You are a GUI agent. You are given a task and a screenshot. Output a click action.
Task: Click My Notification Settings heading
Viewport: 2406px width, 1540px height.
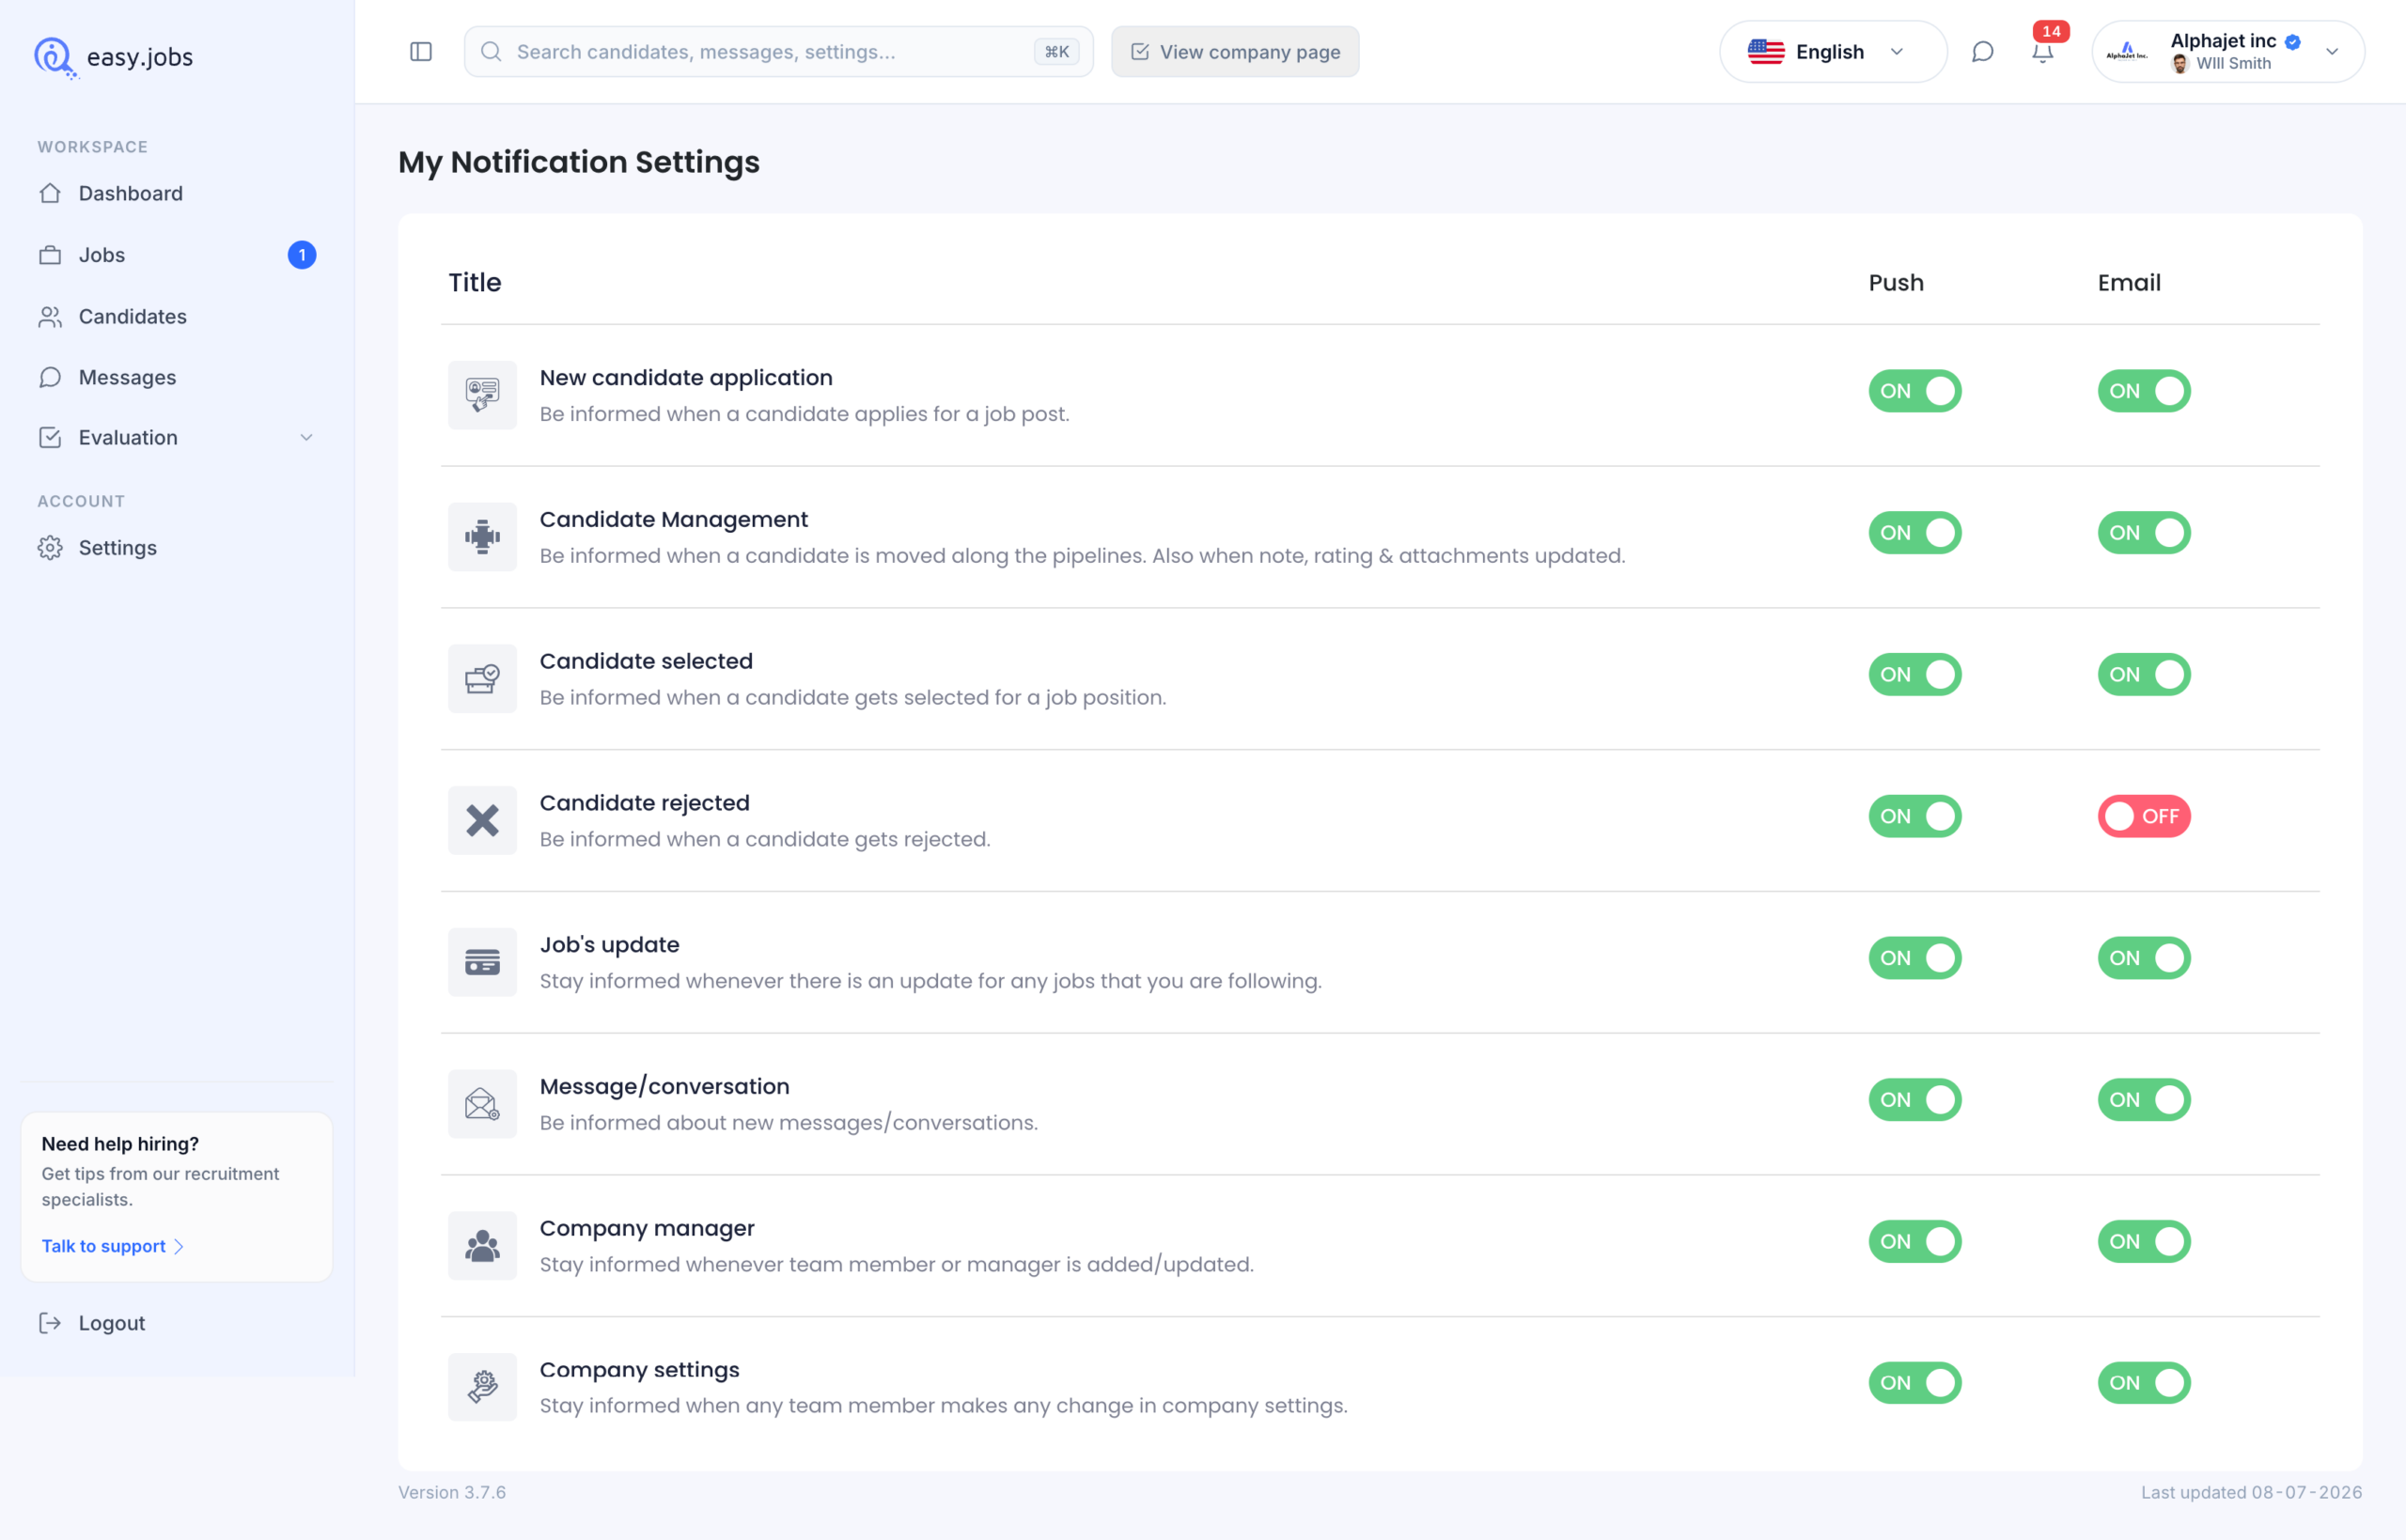(x=579, y=162)
